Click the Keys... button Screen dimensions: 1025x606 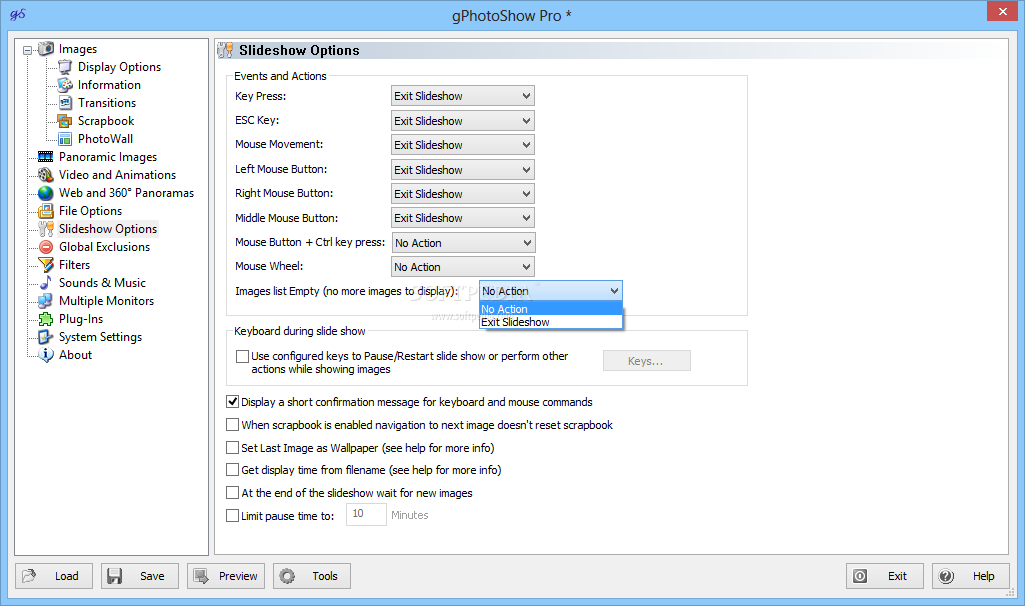click(x=647, y=361)
